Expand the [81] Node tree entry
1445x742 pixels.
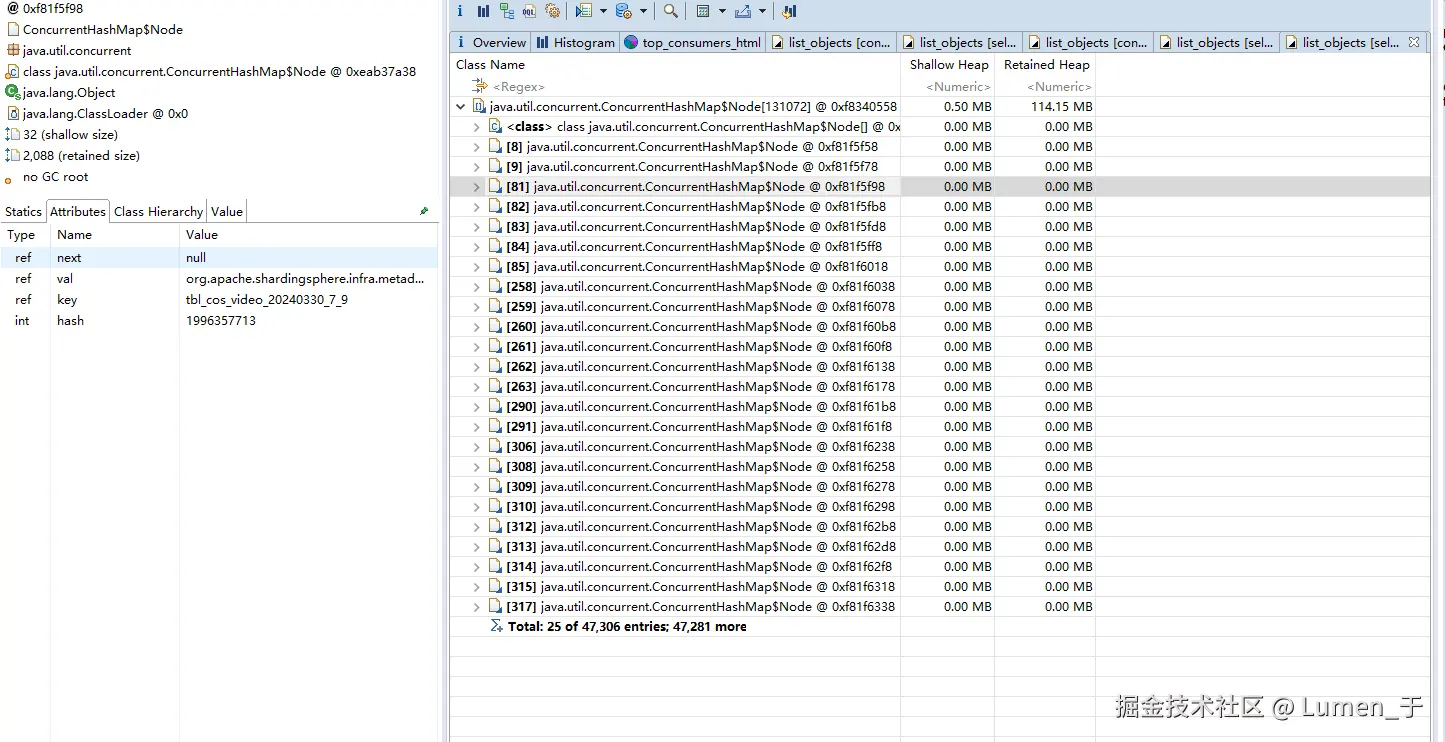pos(477,187)
